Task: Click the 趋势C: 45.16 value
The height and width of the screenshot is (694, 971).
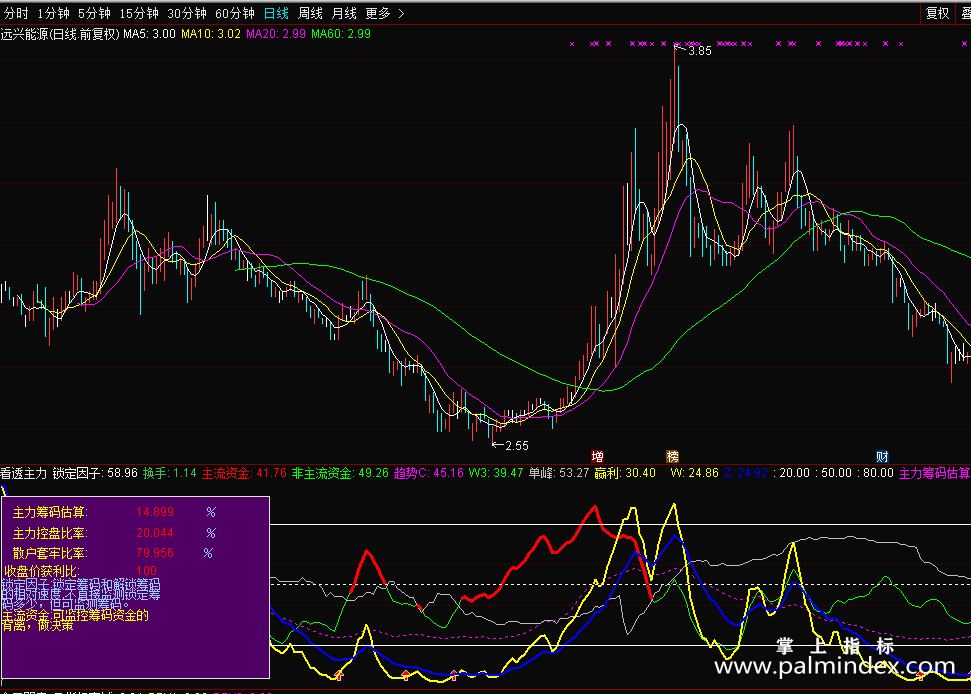Action: (429, 474)
